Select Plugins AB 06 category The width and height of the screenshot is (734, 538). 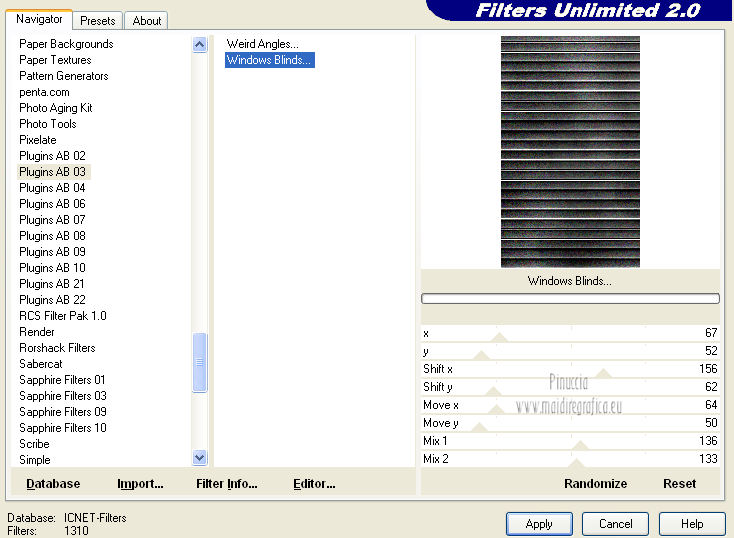[x=52, y=204]
